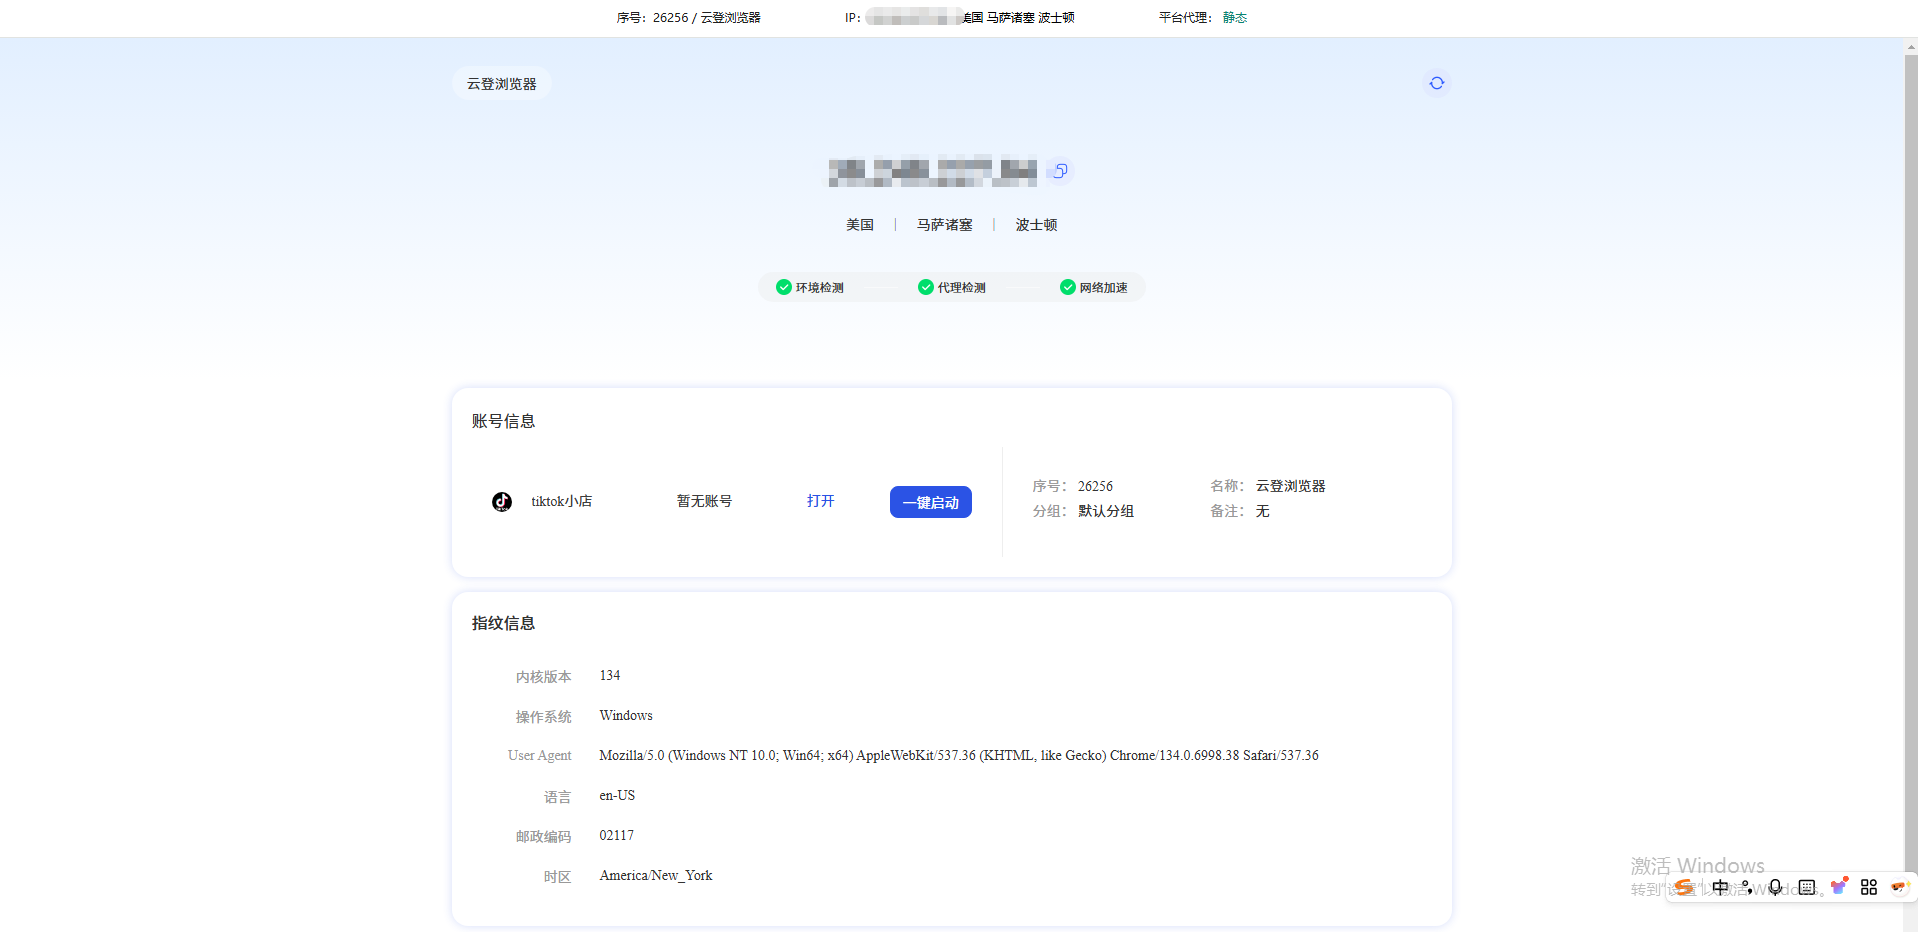Copy the masked IP using the copy icon
This screenshot has height=932, width=1918.
coord(1059,171)
